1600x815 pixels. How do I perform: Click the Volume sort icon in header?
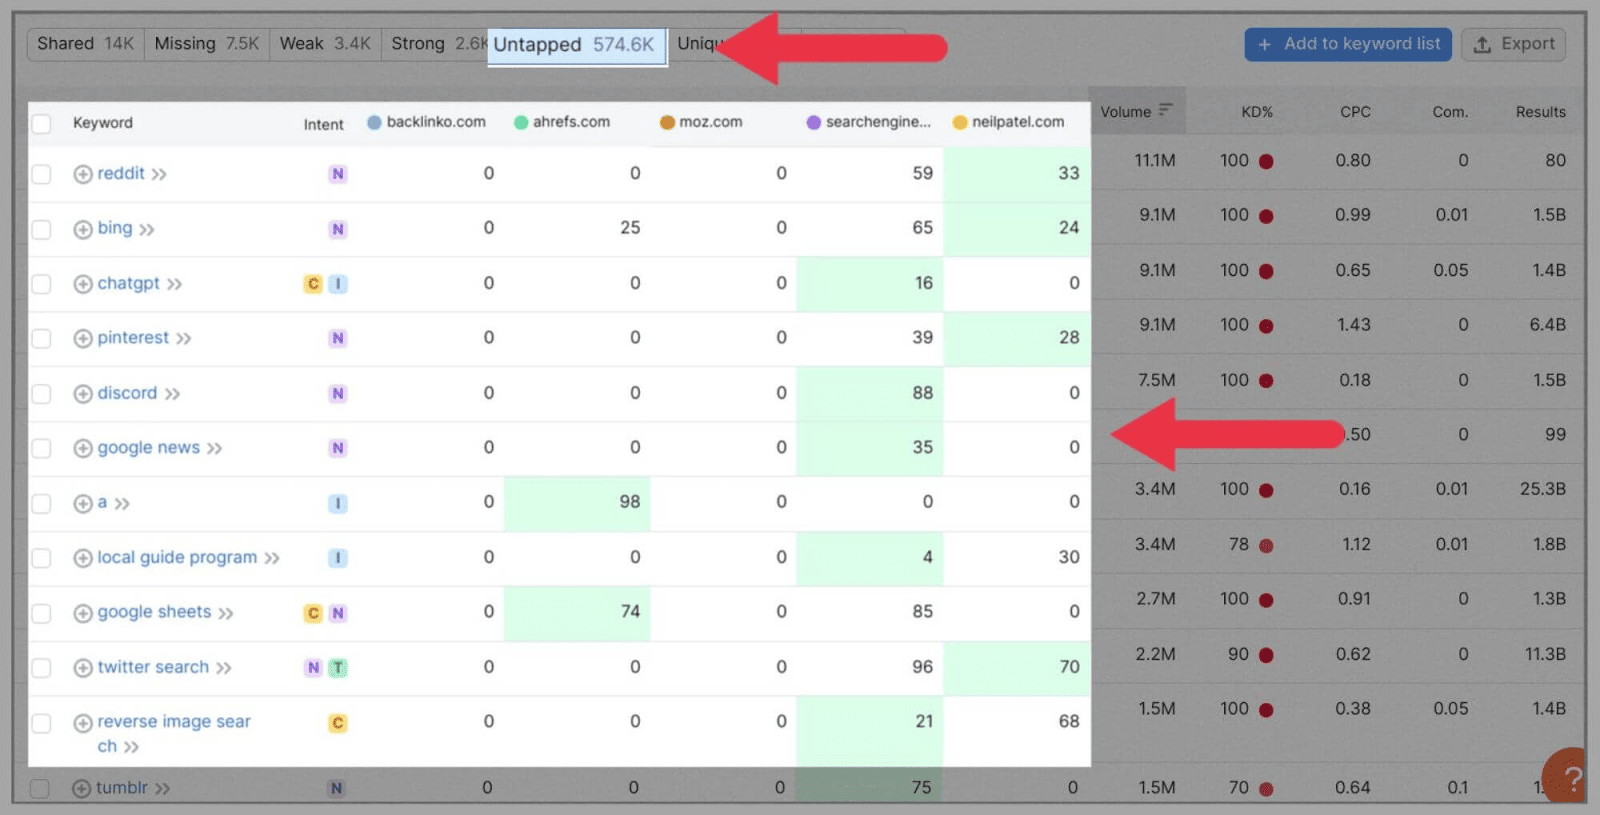(1165, 111)
